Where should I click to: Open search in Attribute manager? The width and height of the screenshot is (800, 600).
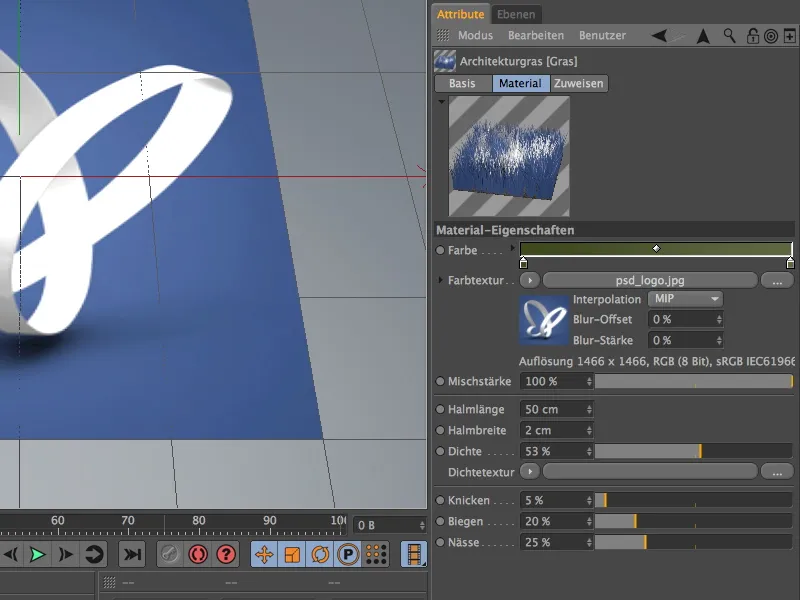tap(730, 36)
